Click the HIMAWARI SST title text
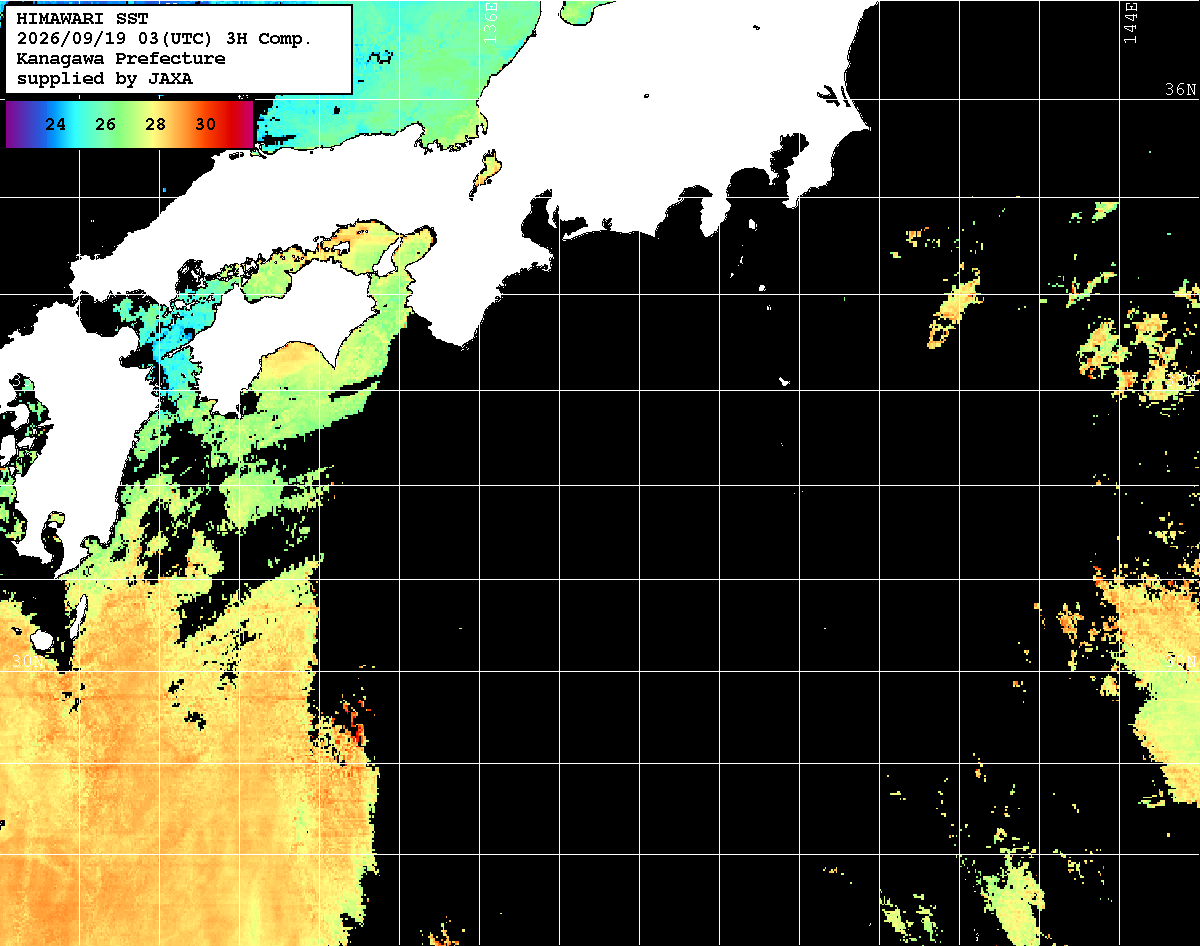The height and width of the screenshot is (946, 1200). pyautogui.click(x=82, y=19)
